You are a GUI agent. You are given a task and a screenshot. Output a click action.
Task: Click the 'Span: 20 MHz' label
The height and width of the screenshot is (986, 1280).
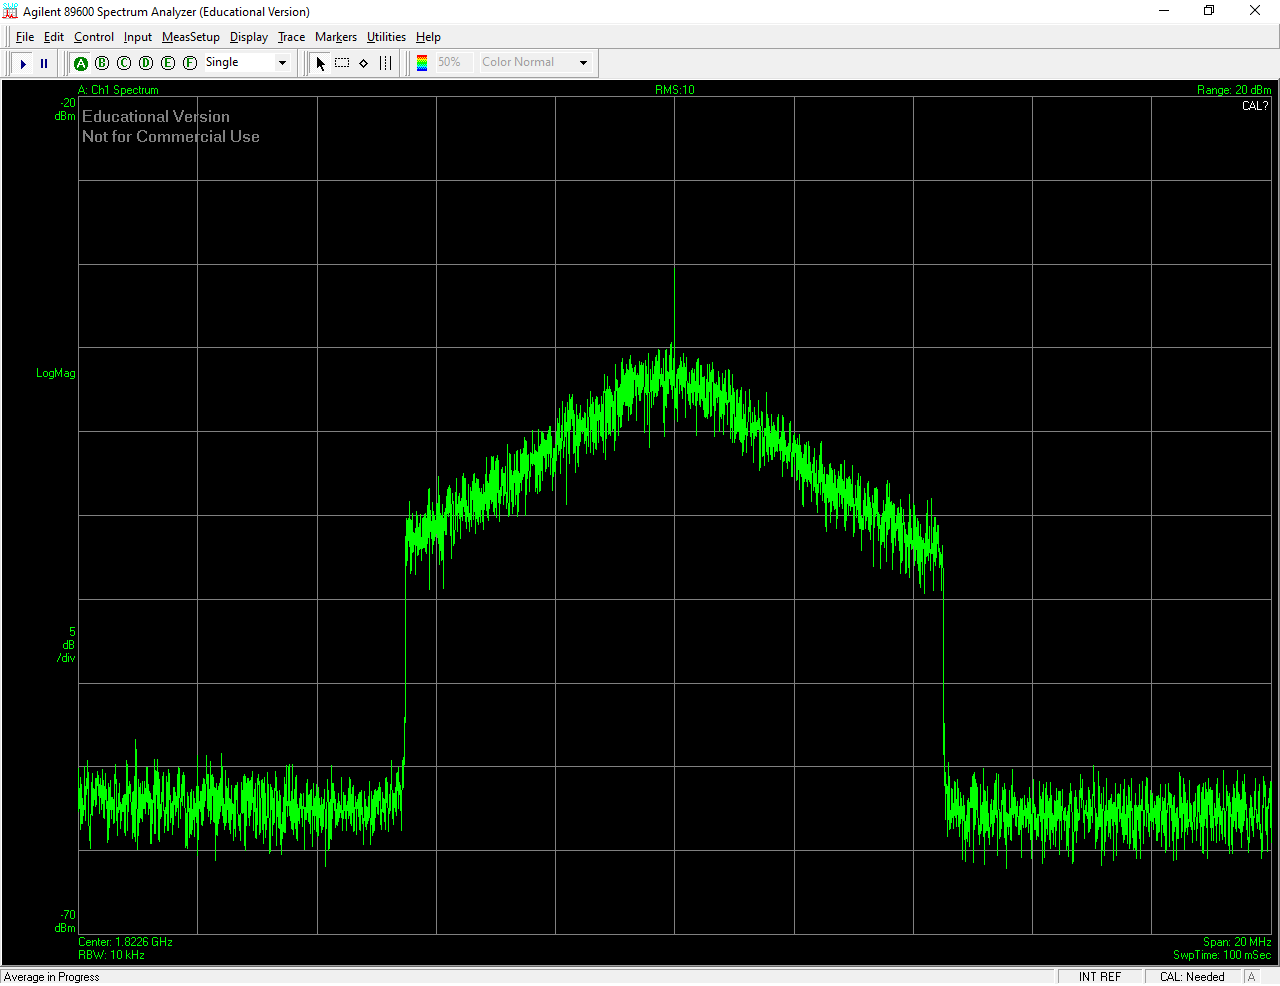(1237, 942)
